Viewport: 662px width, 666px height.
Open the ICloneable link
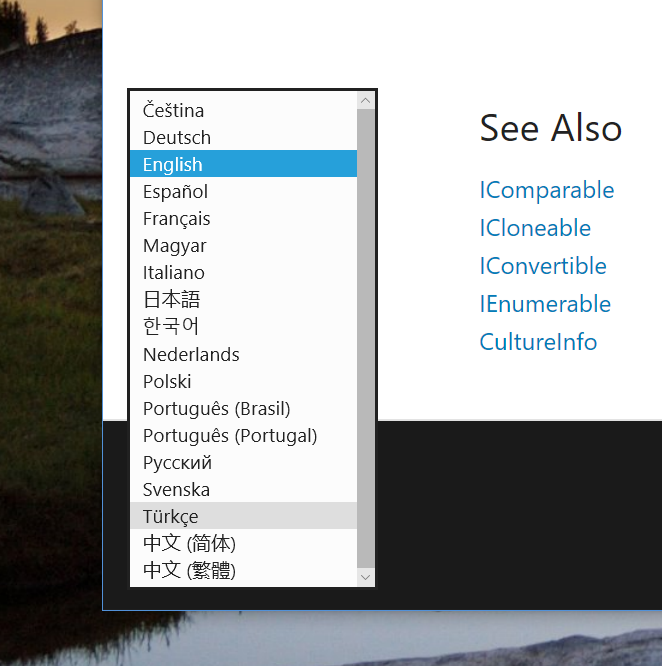[535, 228]
